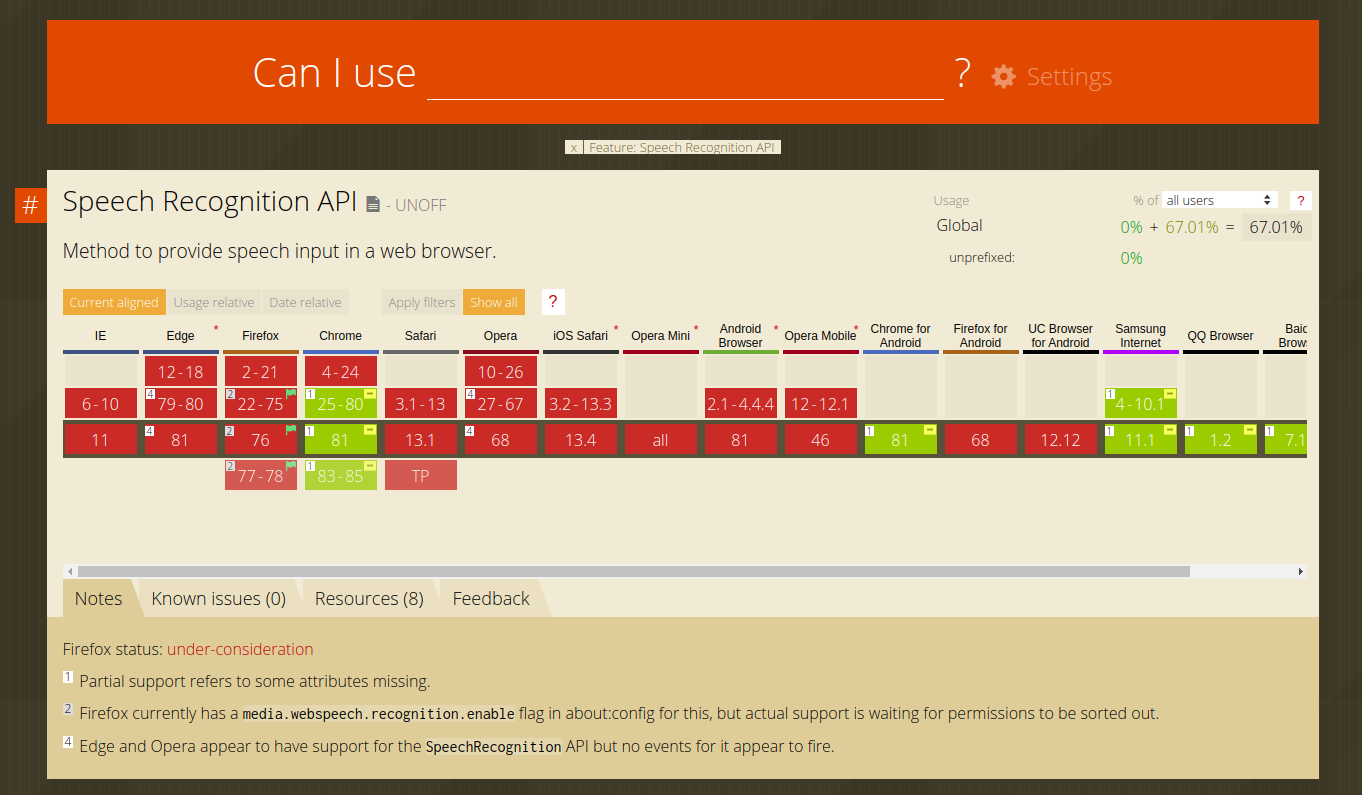Click the Opera Mini all cell

tap(661, 439)
